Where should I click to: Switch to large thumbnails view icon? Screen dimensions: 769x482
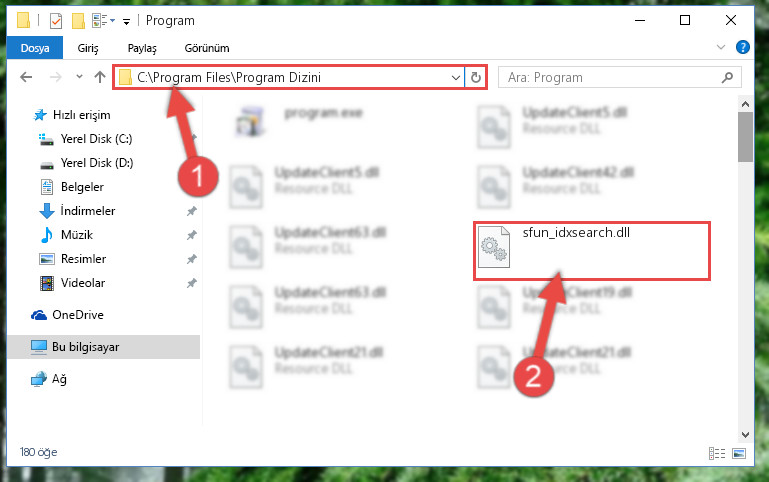click(x=739, y=453)
